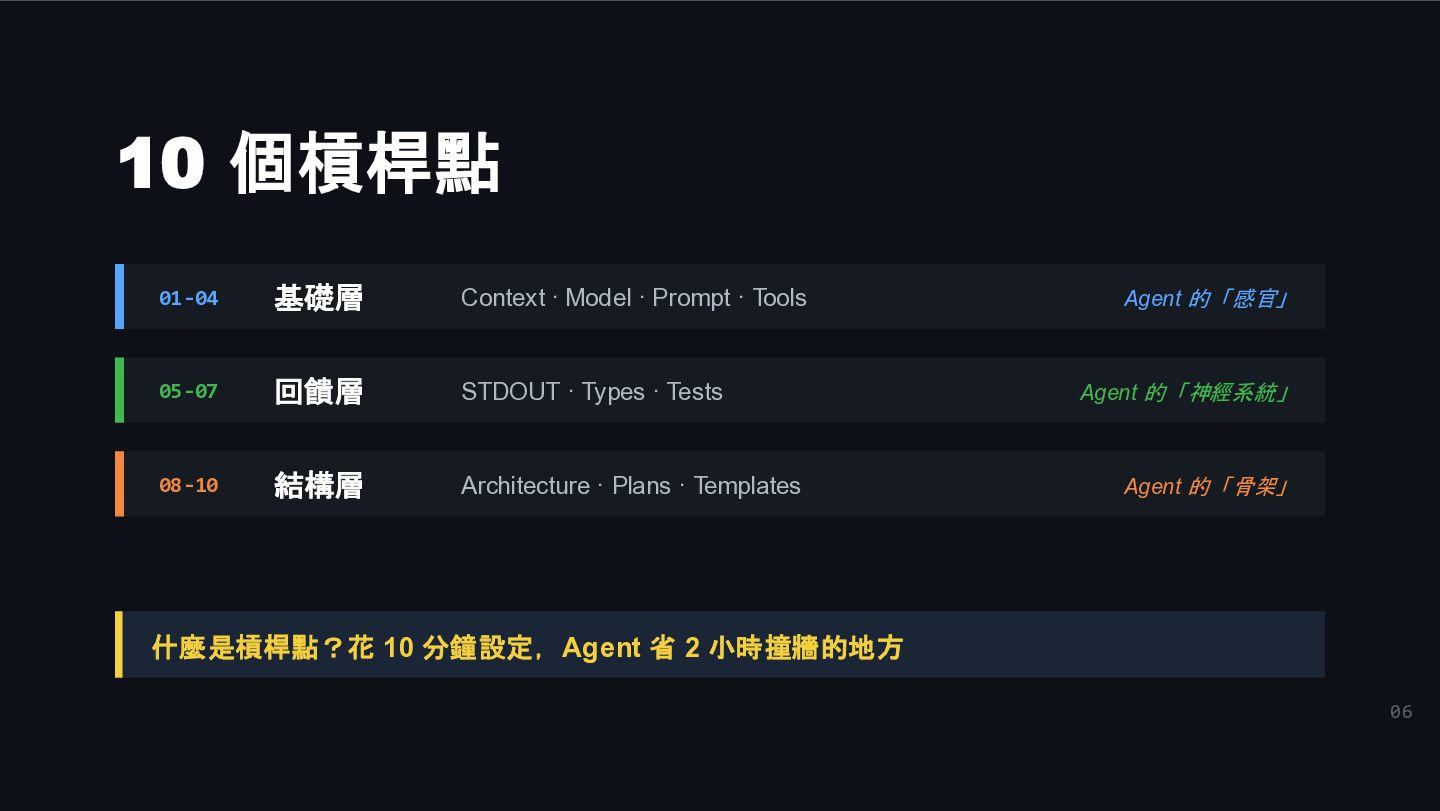Image resolution: width=1440 pixels, height=811 pixels.
Task: Click the 回饋層 layer heading
Action: click(x=318, y=391)
